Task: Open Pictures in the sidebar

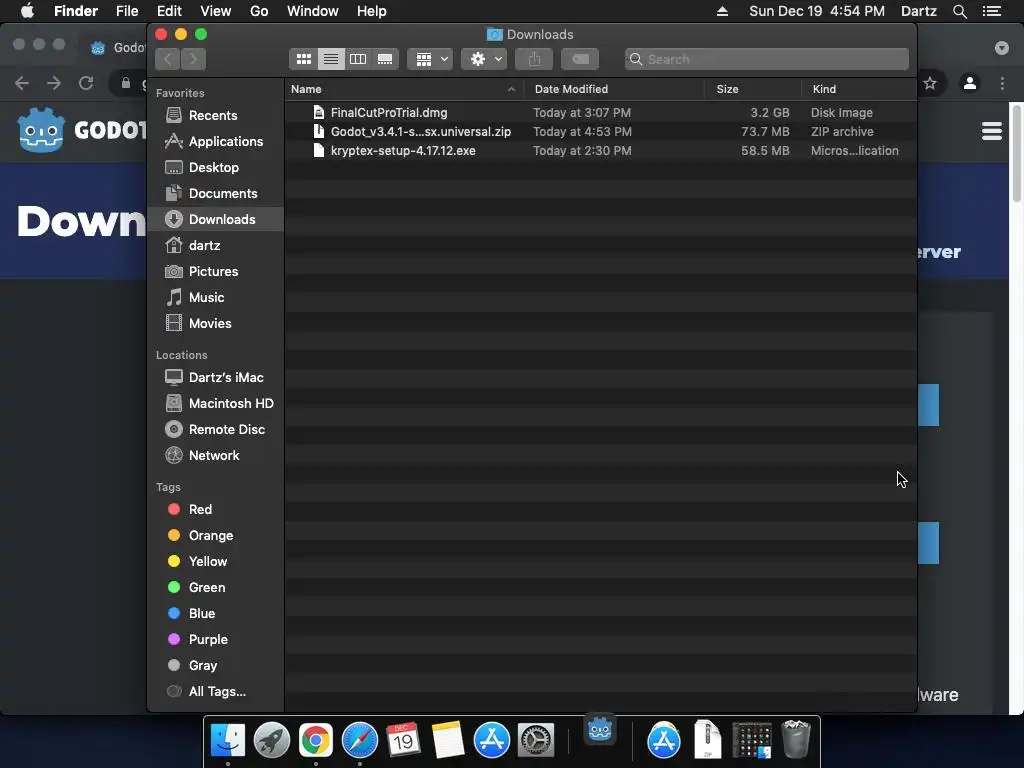Action: 215,271
